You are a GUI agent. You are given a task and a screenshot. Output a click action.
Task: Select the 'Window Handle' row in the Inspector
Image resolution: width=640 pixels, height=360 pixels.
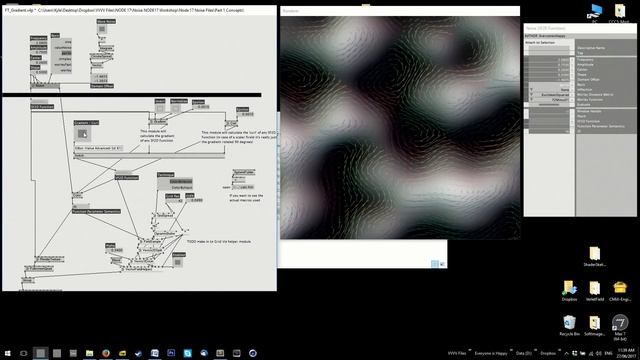point(606,111)
